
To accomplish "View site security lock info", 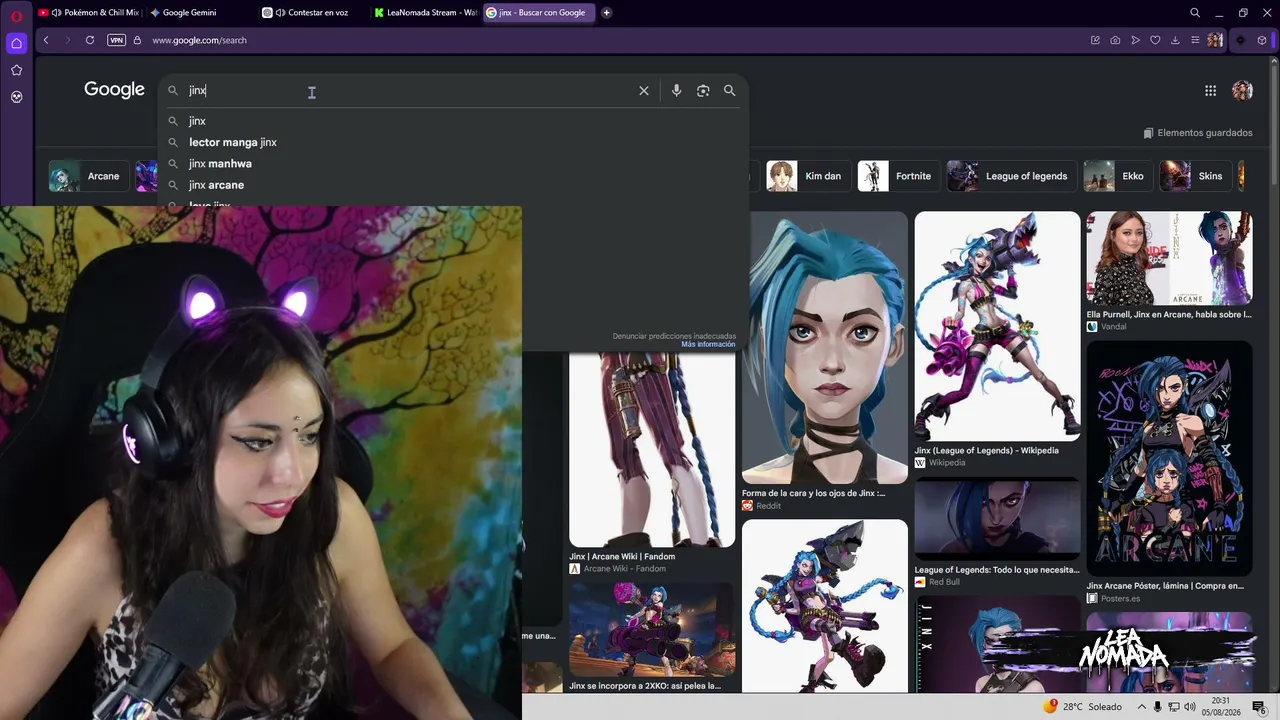I will (x=138, y=40).
